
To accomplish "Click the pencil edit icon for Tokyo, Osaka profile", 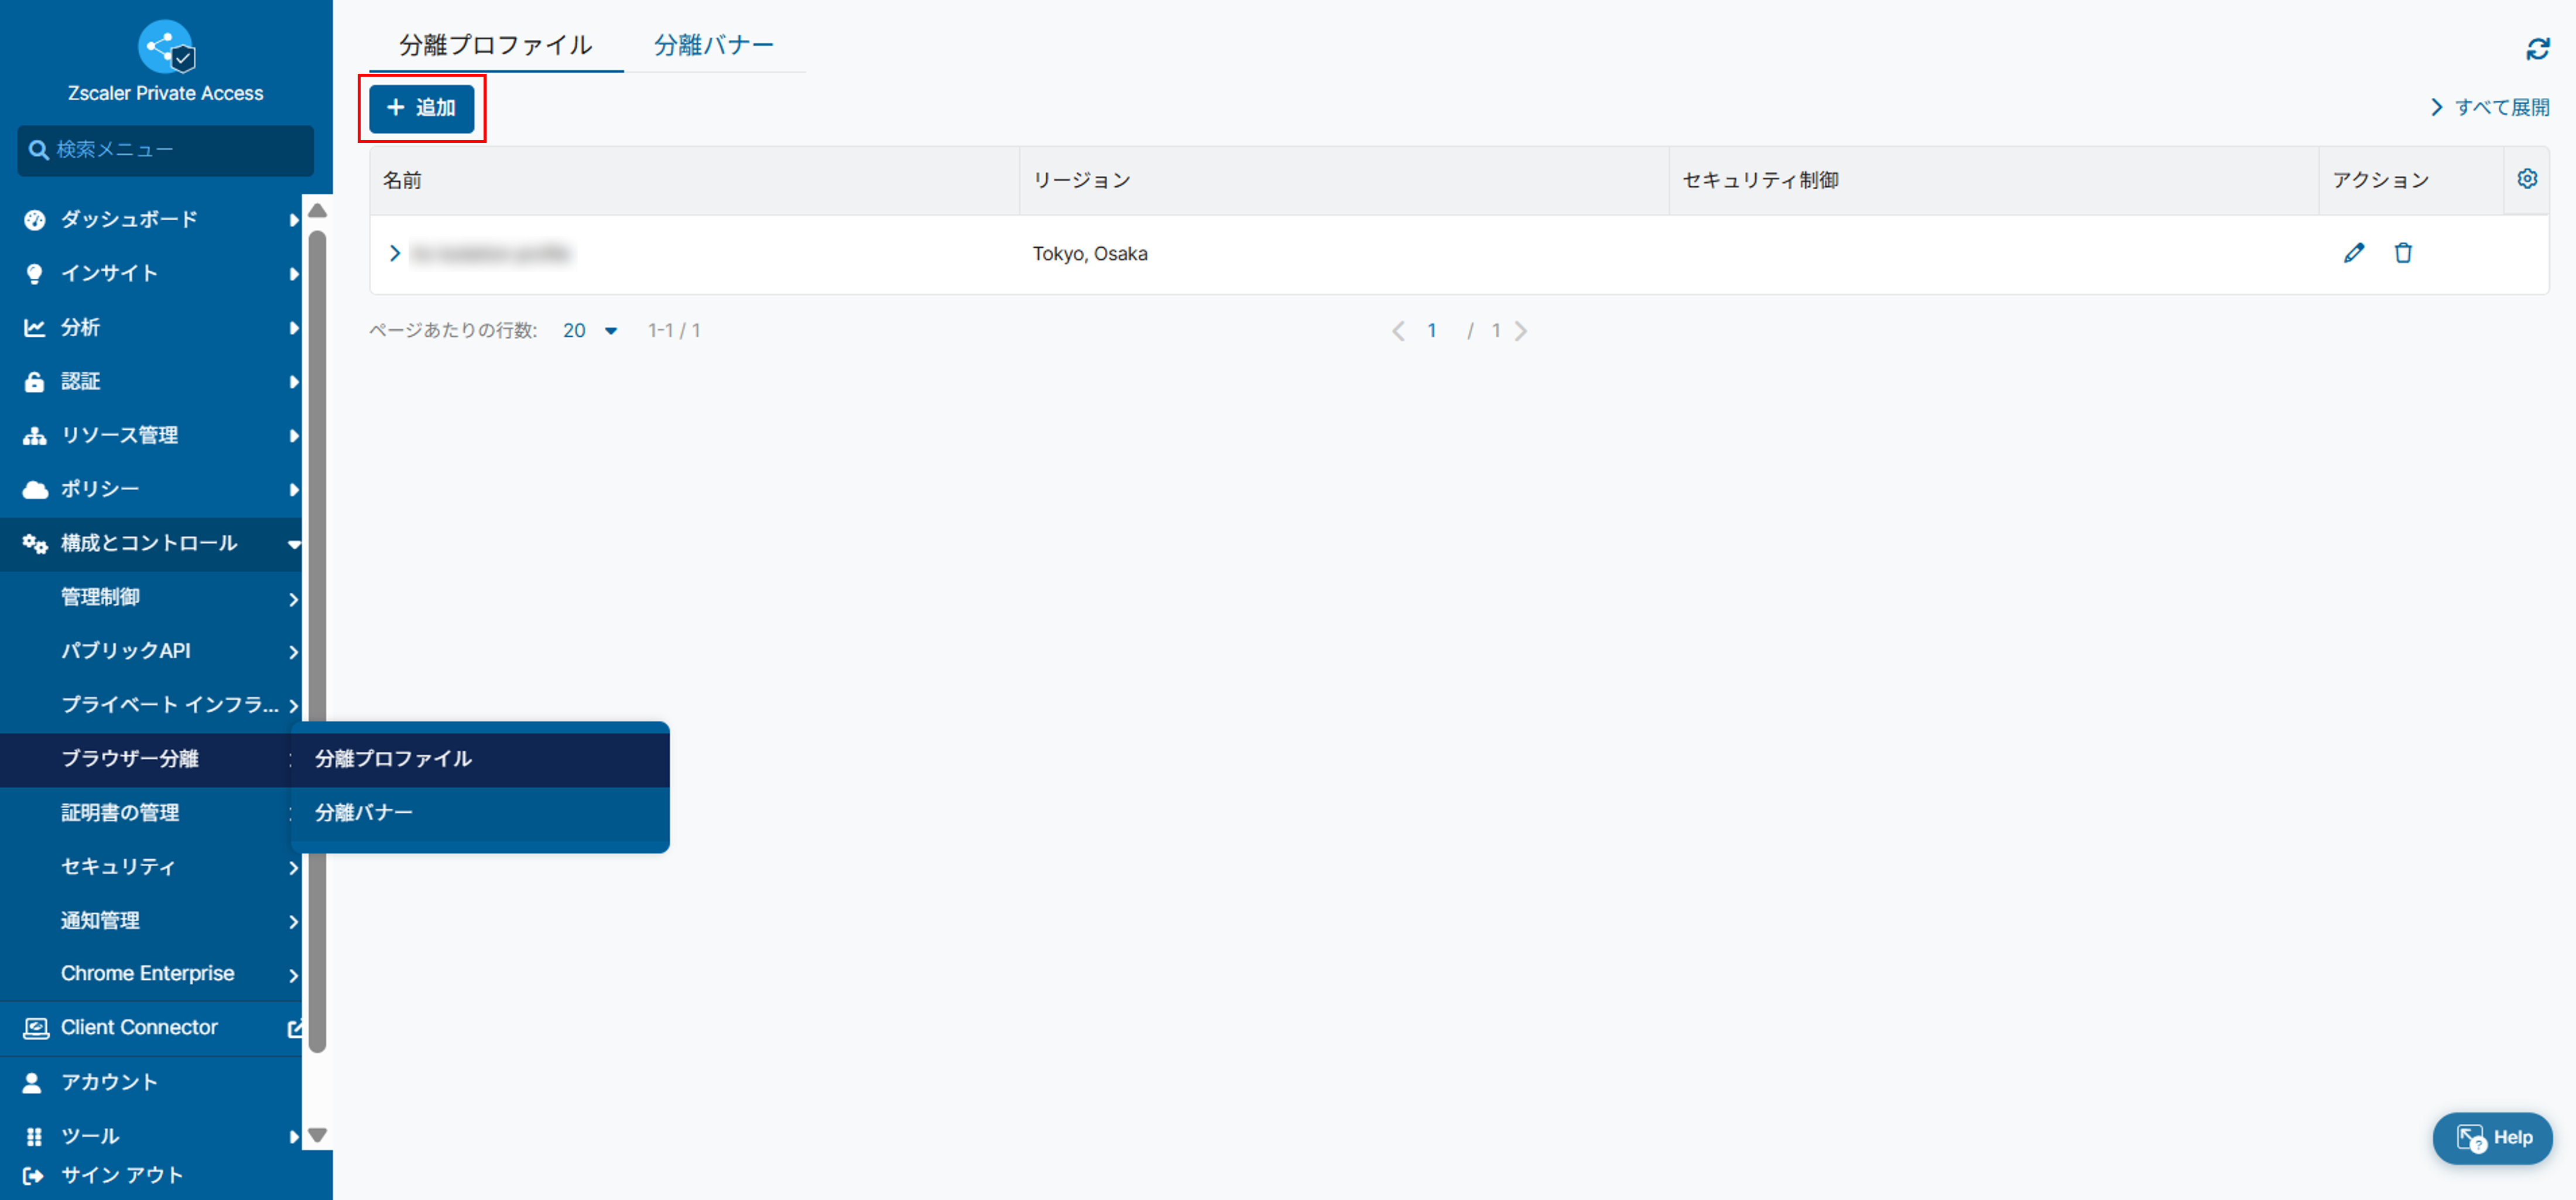I will (x=2354, y=253).
